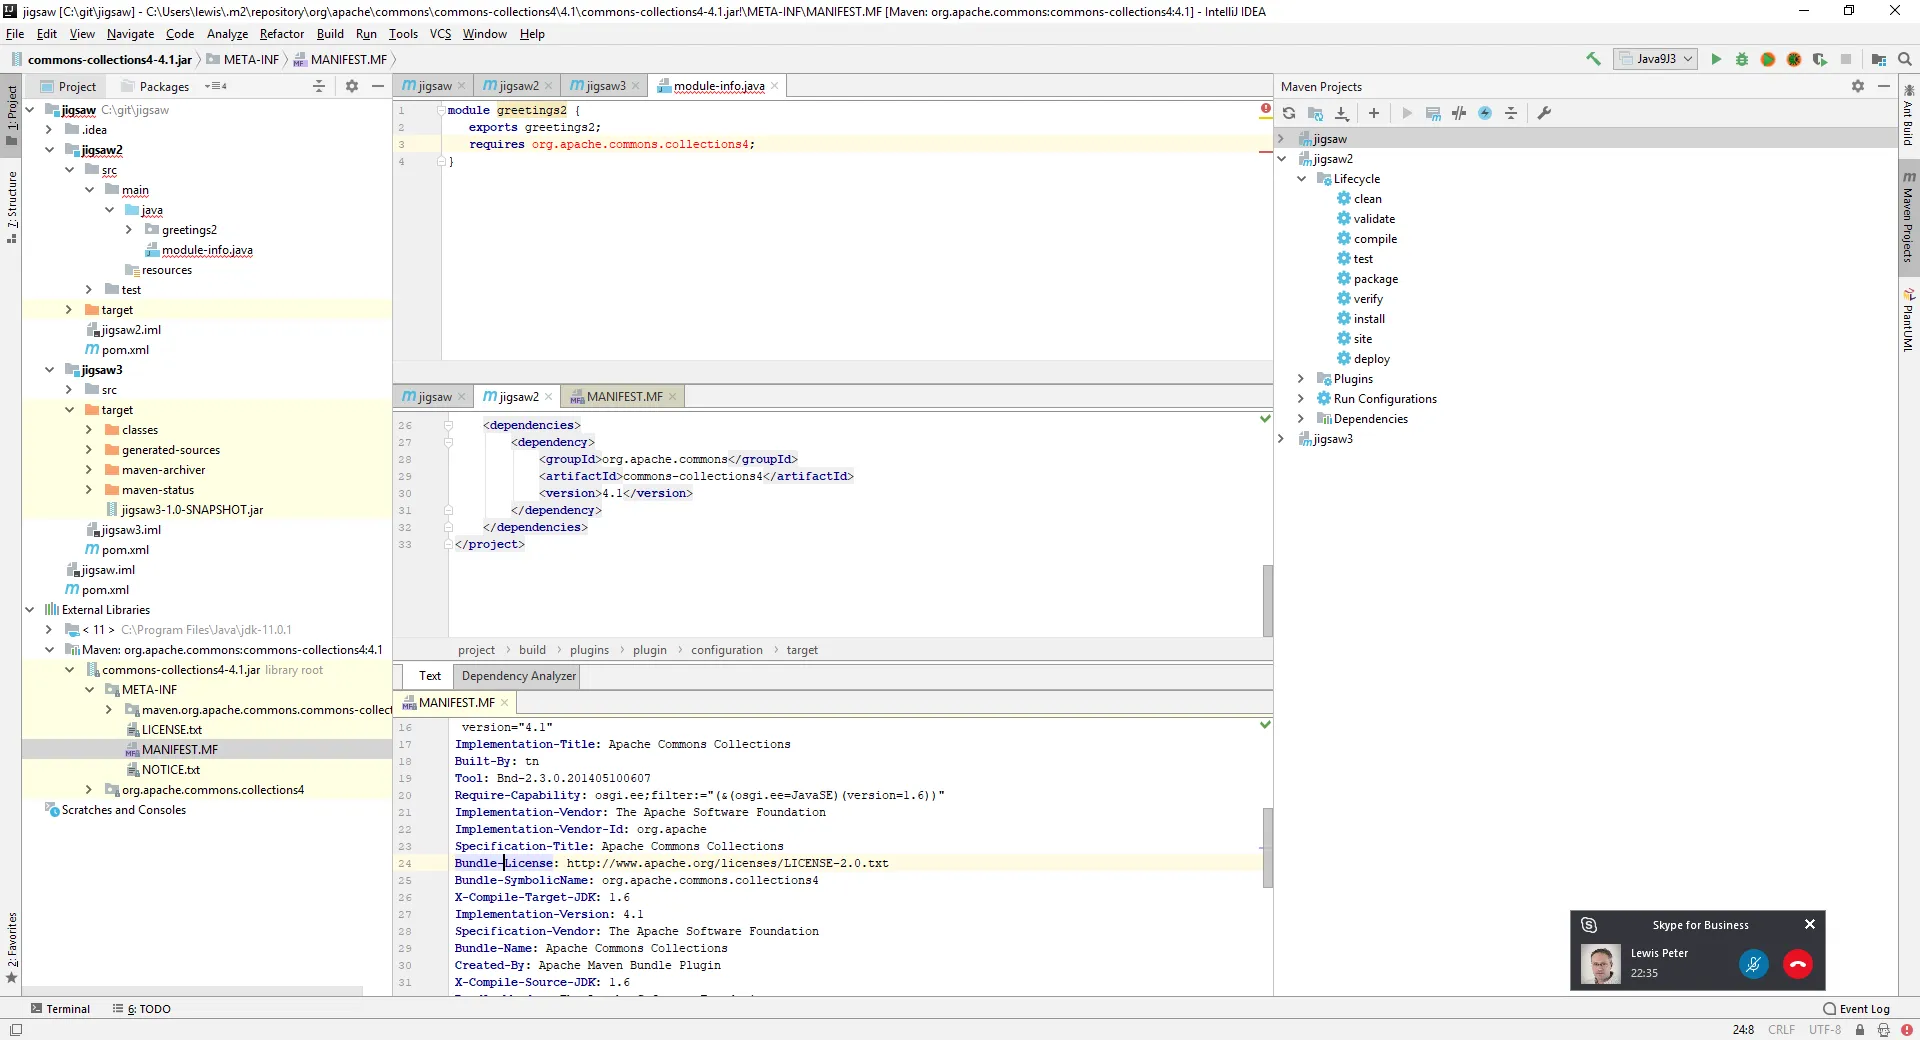The image size is (1920, 1040).
Task: Switch to the Dependency Analyzer tab
Action: (518, 676)
